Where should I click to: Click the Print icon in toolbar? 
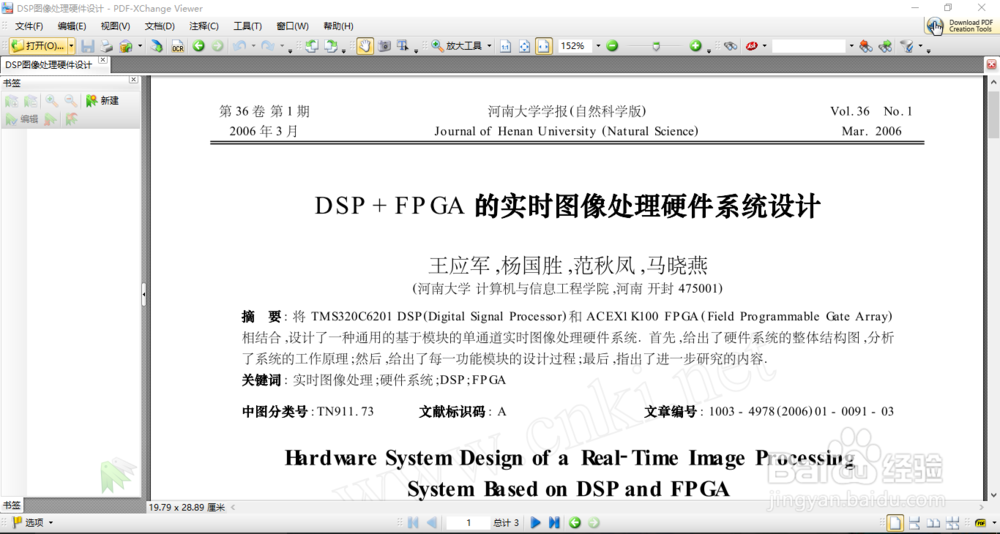click(107, 46)
